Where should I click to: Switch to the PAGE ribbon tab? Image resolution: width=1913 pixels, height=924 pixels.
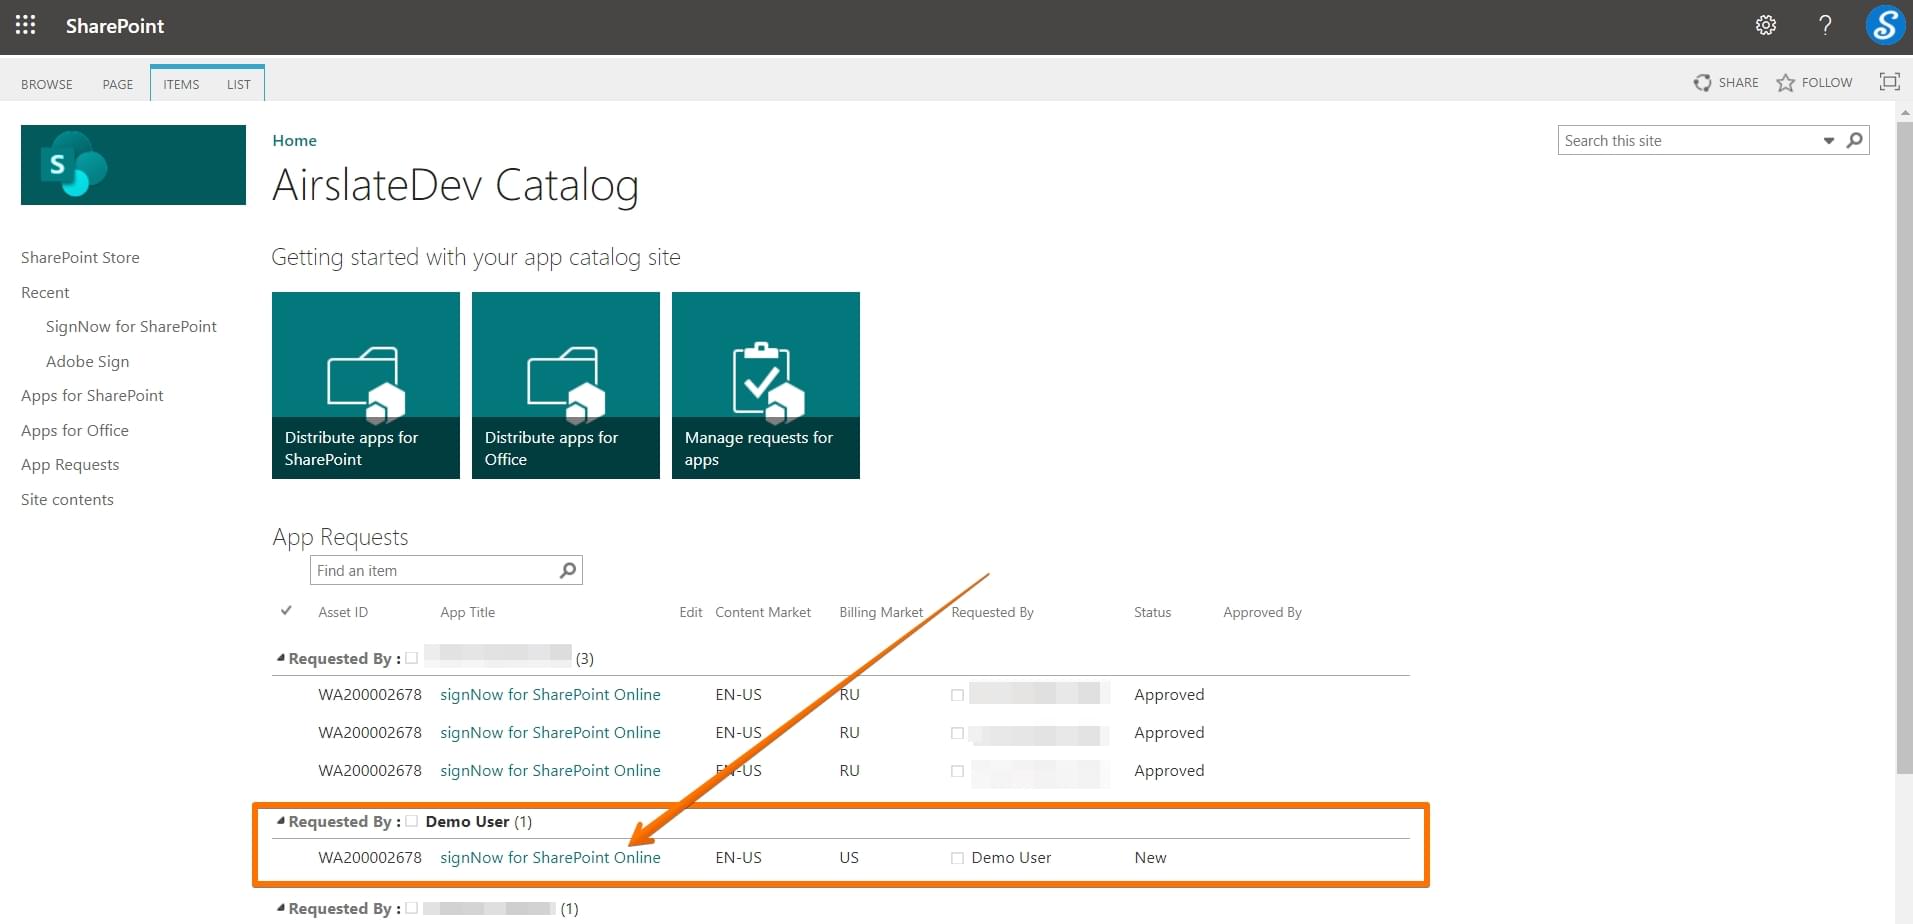117,84
